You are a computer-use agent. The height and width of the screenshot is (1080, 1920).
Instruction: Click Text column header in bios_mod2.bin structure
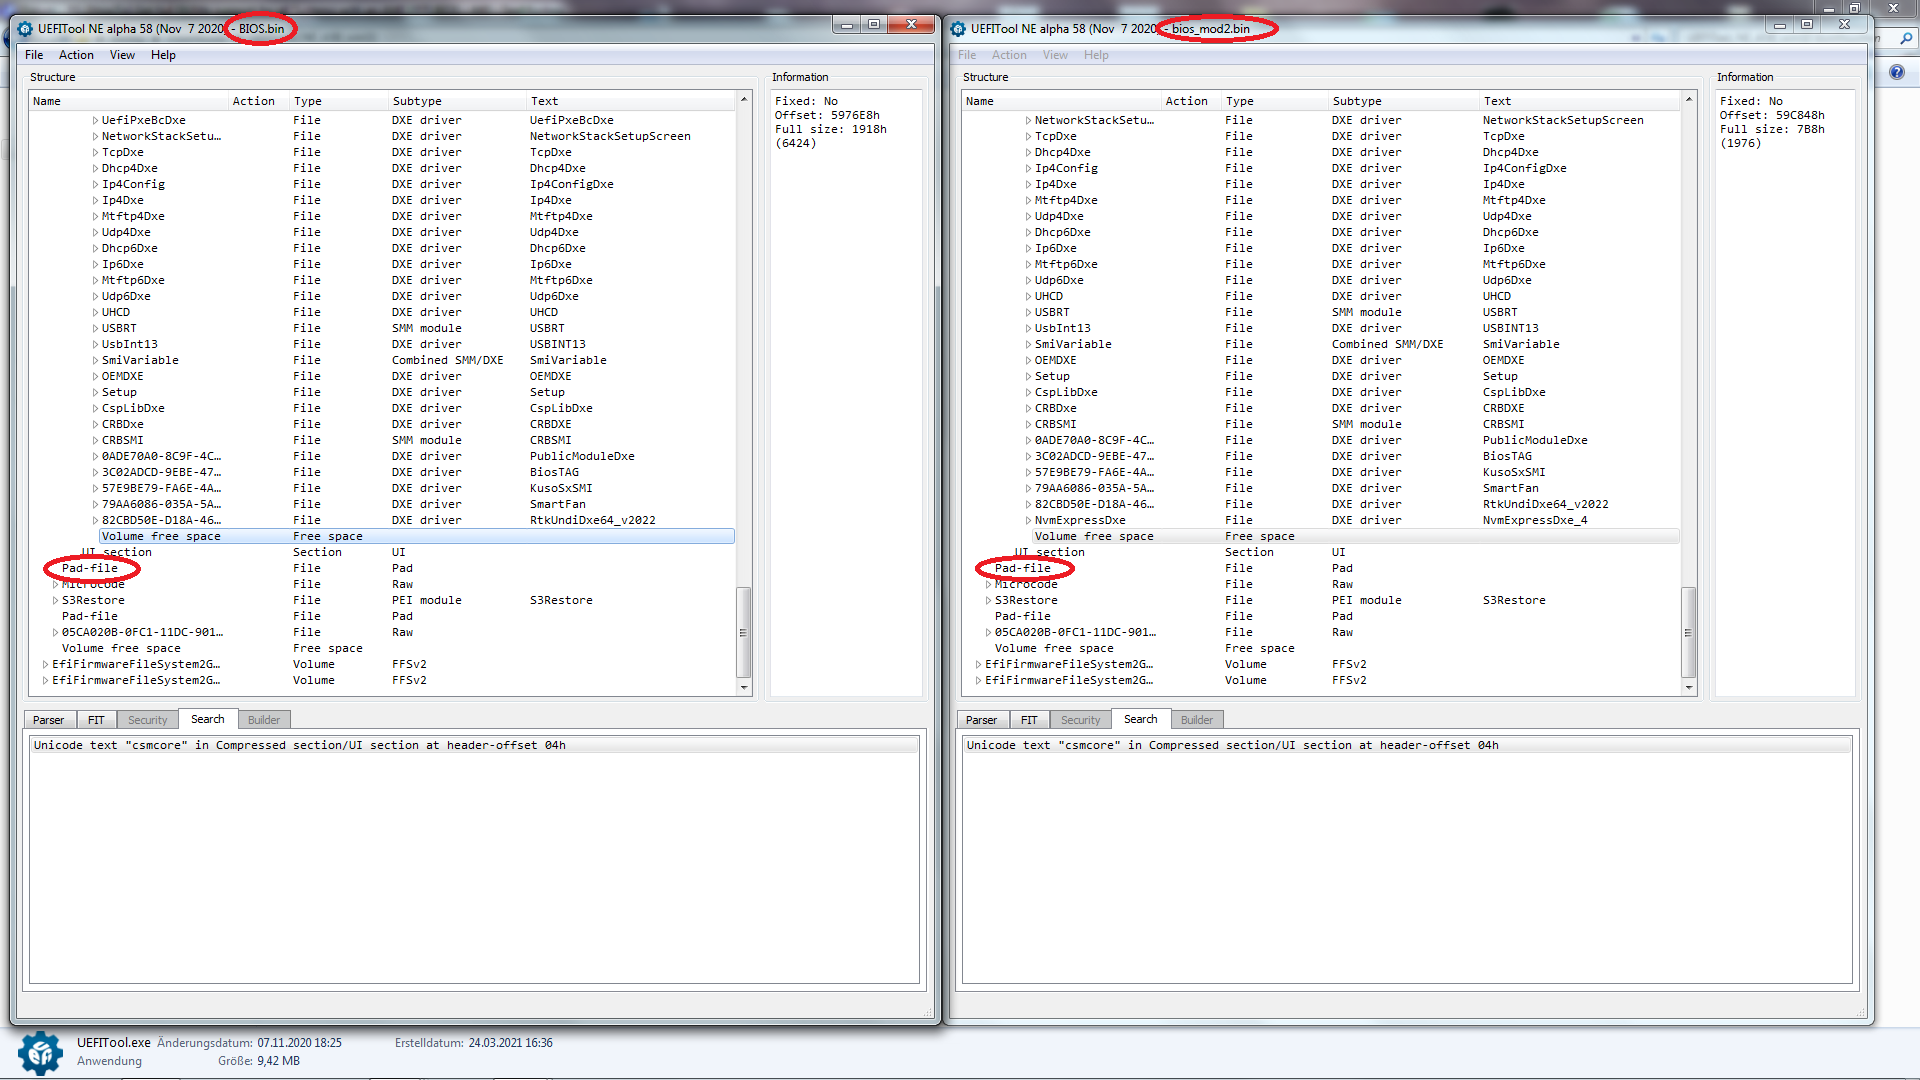point(1578,101)
